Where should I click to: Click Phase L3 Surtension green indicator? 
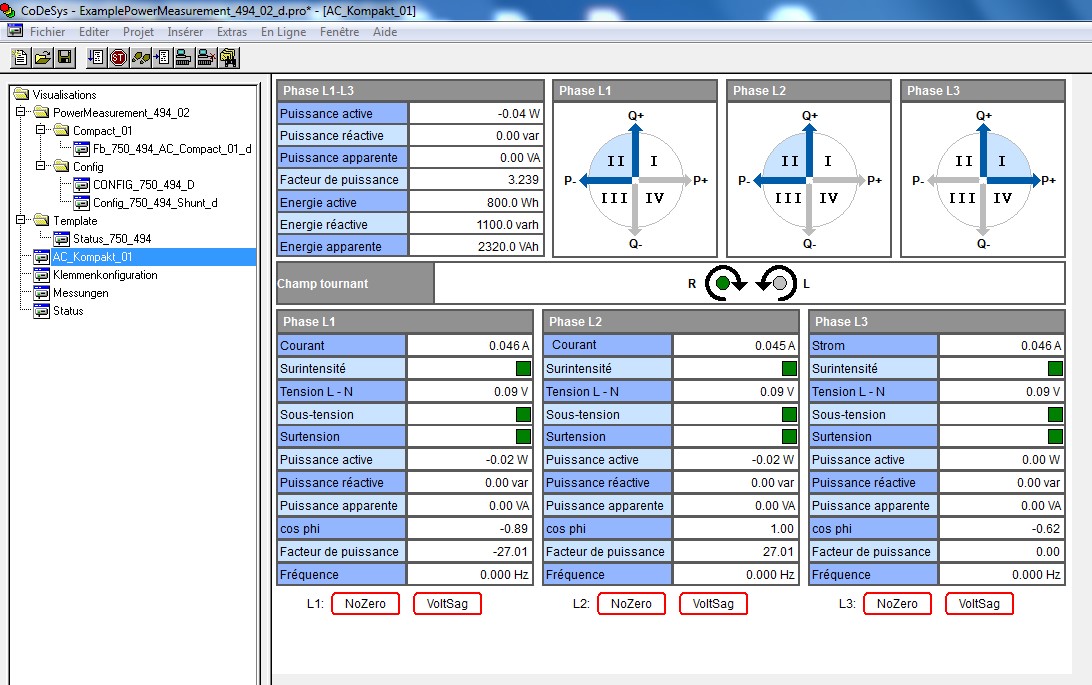click(1055, 436)
